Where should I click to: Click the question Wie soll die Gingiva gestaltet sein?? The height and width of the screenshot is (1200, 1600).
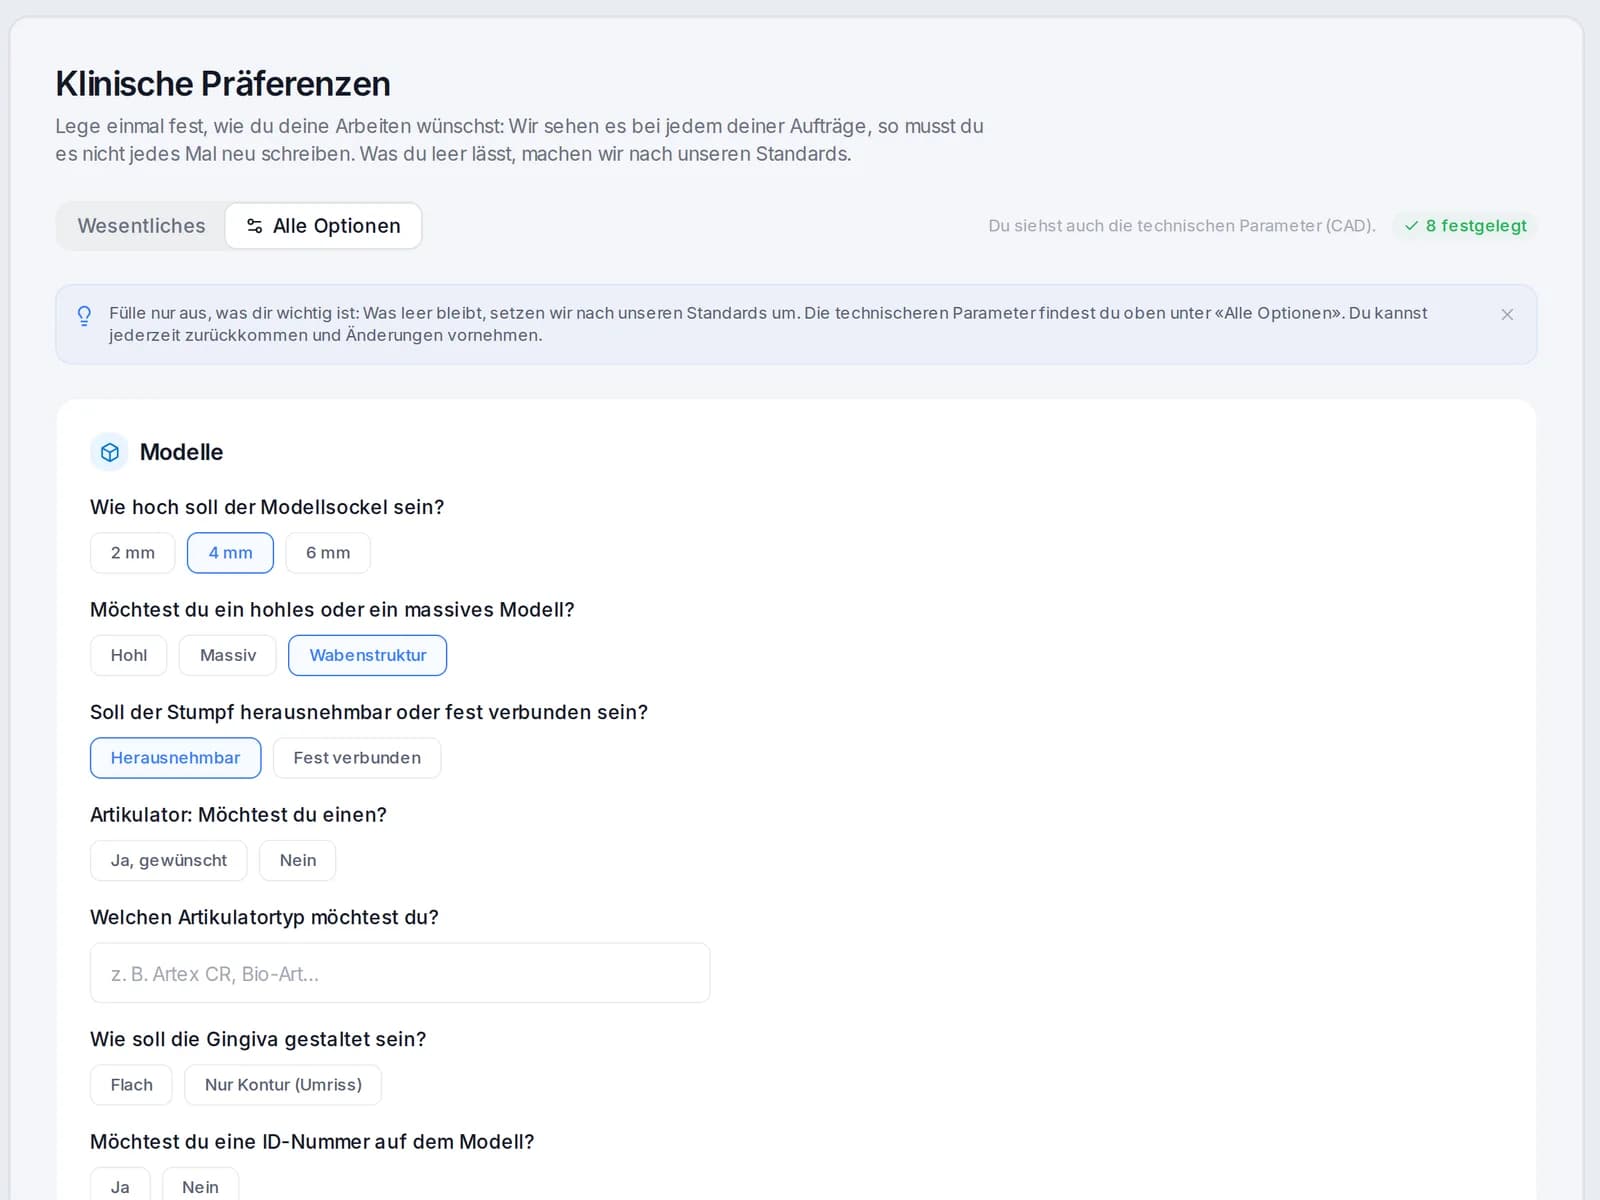tap(258, 1039)
